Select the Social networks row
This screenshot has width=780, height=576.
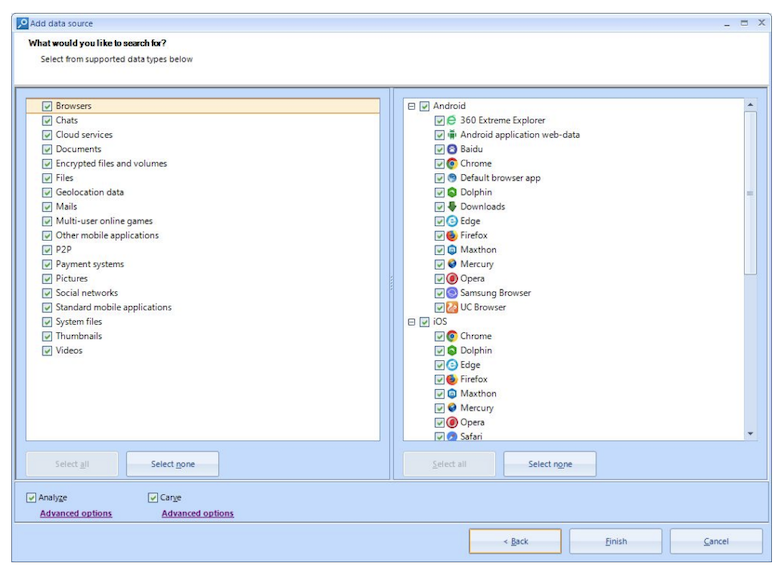(203, 293)
